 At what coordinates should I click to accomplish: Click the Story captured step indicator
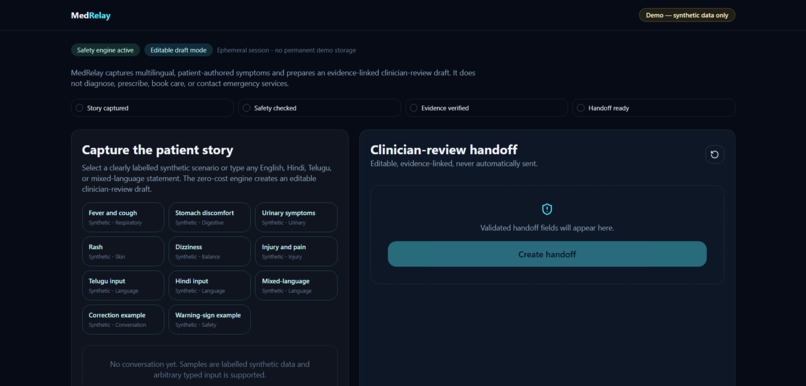click(x=152, y=108)
